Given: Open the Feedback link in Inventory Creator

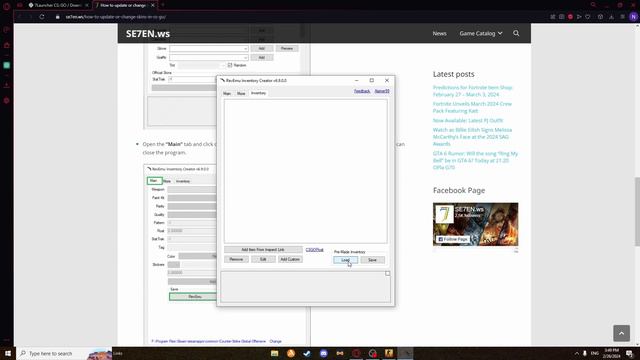Looking at the screenshot, I should [x=362, y=91].
